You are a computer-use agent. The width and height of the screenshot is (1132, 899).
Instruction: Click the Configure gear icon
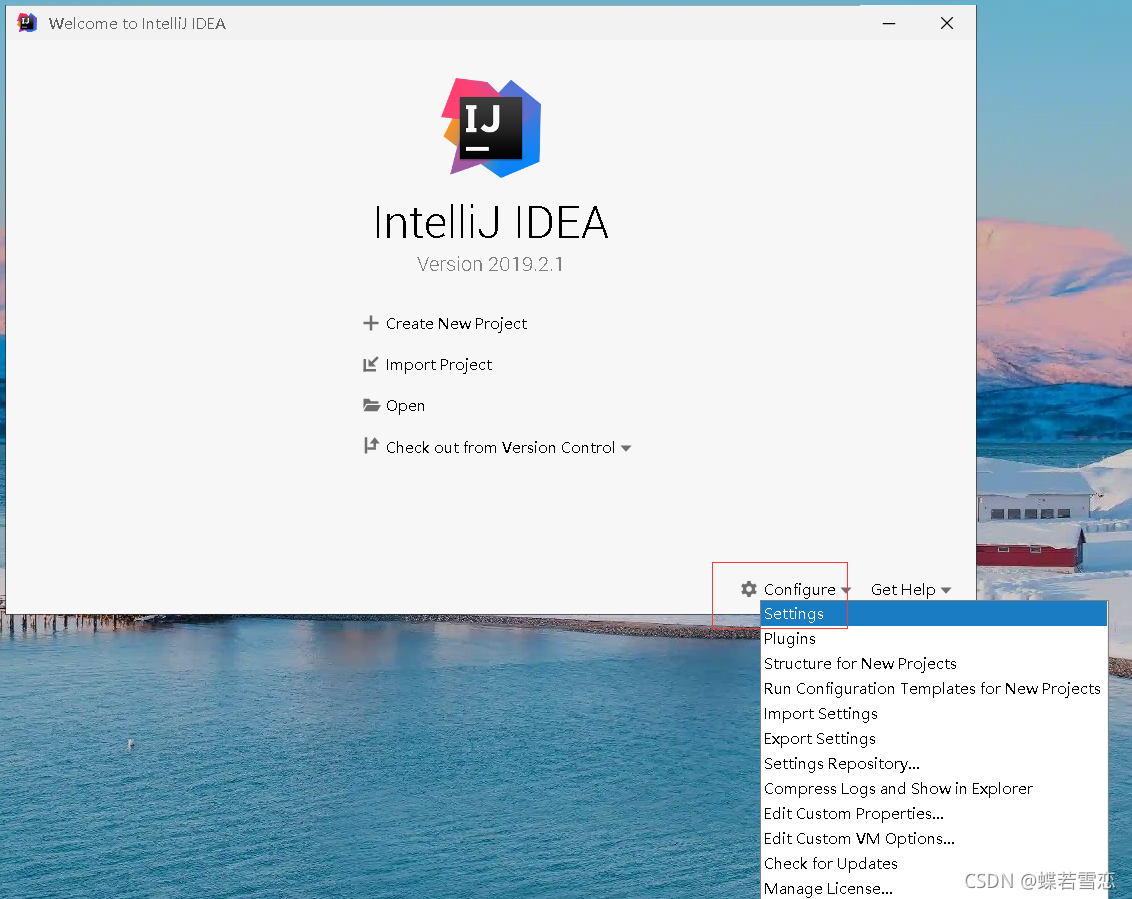749,589
